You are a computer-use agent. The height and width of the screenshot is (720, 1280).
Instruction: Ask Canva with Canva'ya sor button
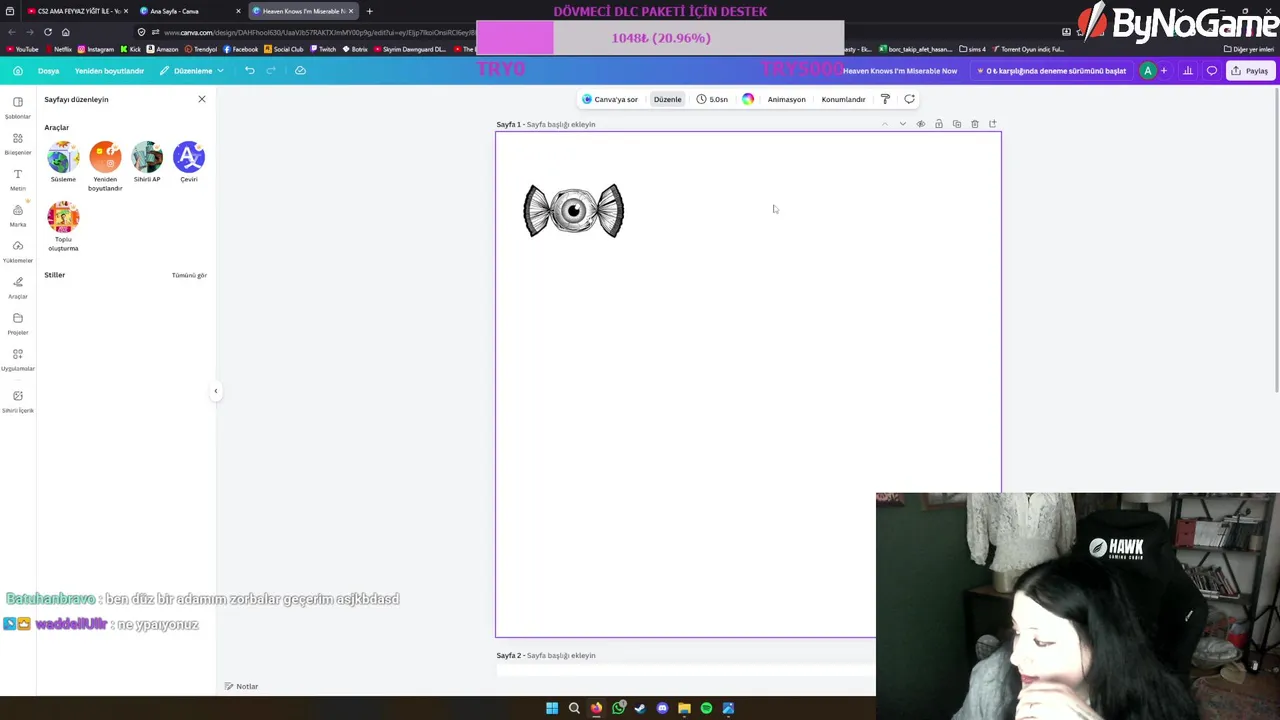[x=610, y=99]
